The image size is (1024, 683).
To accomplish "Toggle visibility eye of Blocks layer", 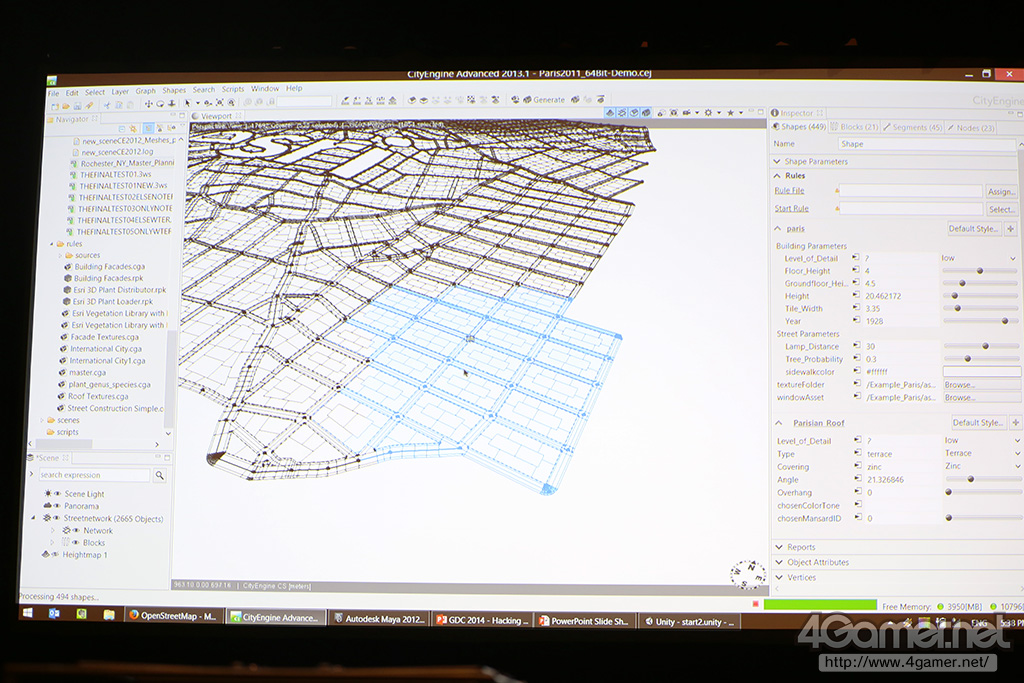I will pyautogui.click(x=75, y=543).
